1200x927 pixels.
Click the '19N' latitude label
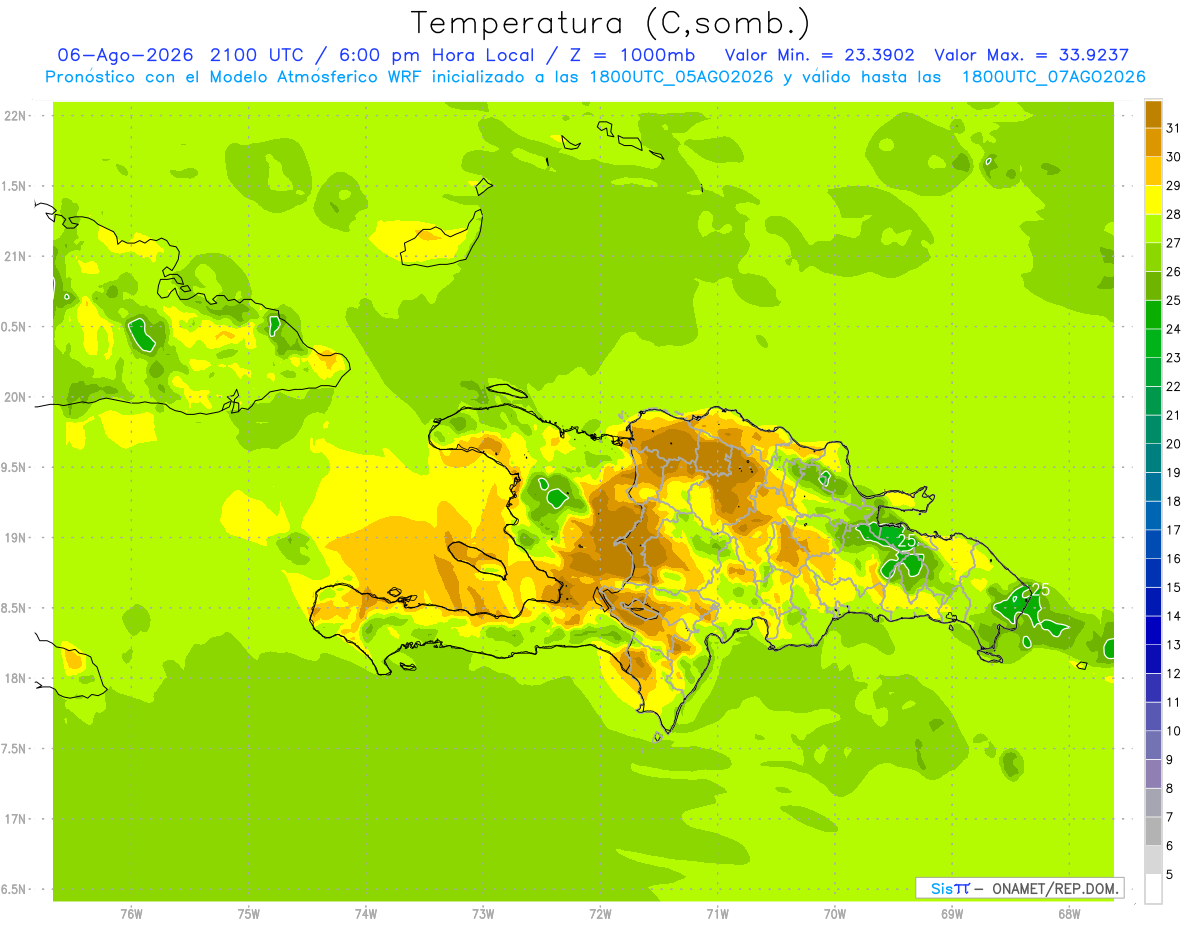click(x=14, y=537)
